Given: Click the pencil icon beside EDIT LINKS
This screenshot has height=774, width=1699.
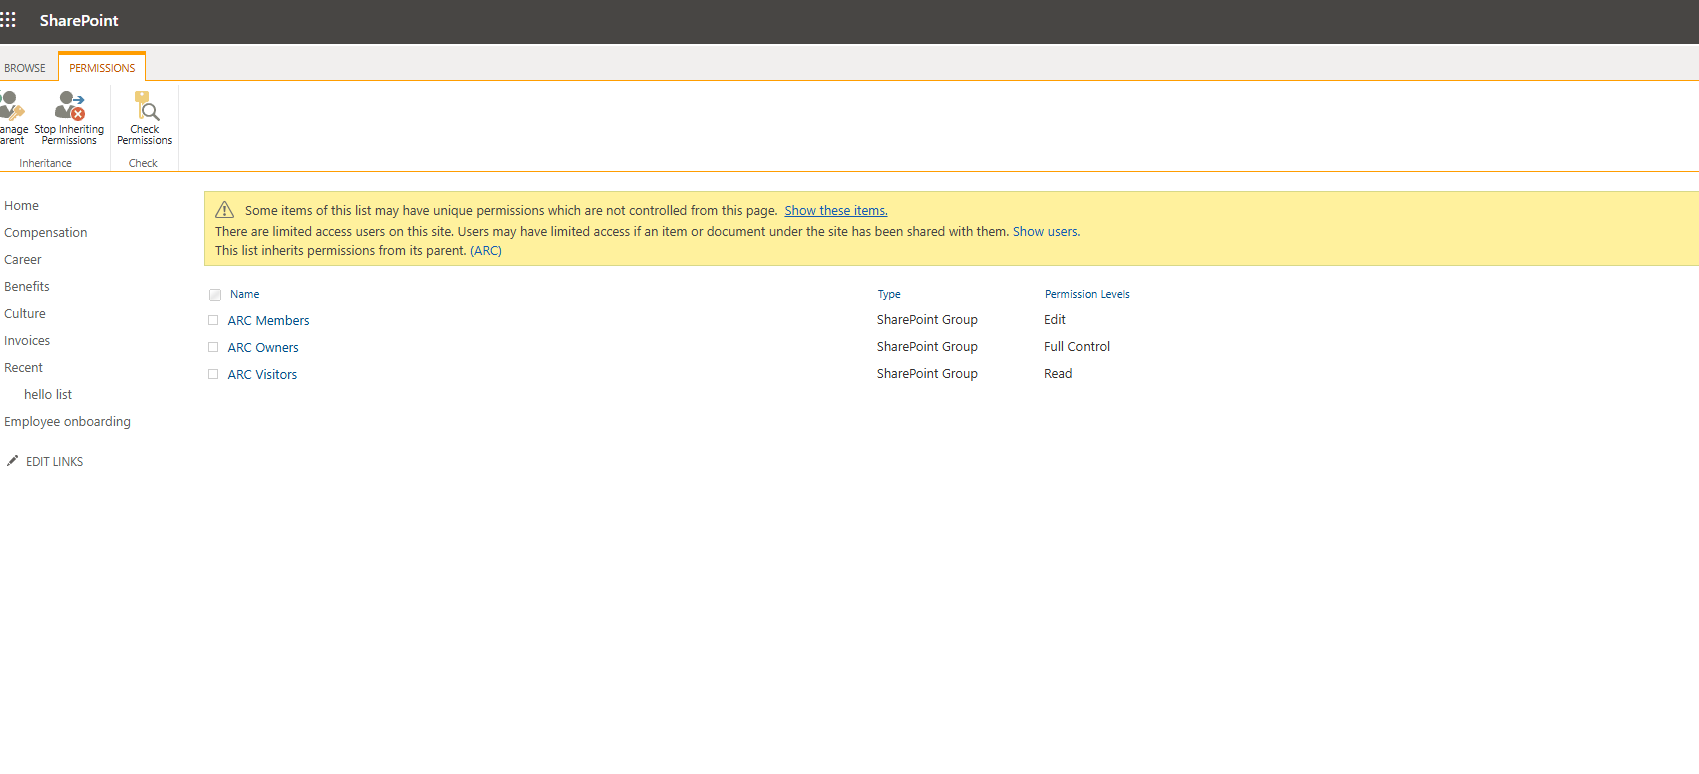Looking at the screenshot, I should click(12, 461).
